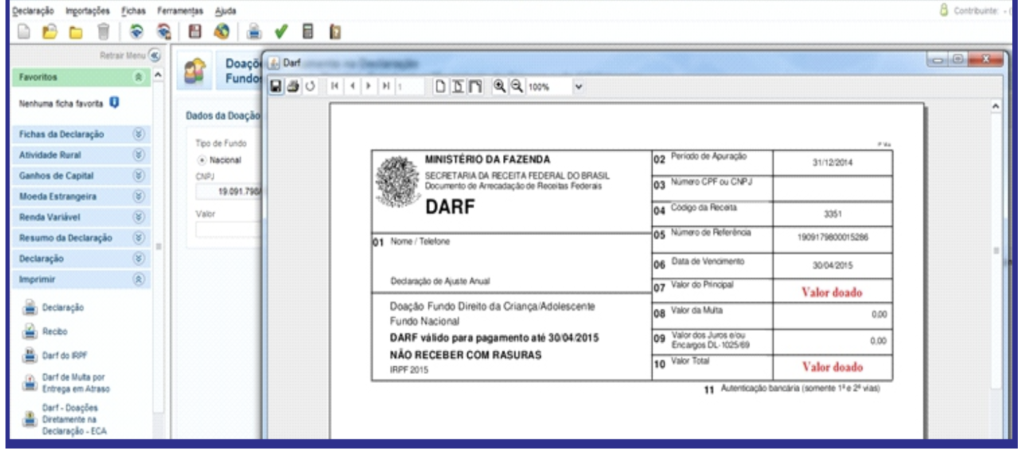The height and width of the screenshot is (454, 1024).
Task: Click the blue info icon beside Nenhuma ficha favorita
Action: pos(114,103)
